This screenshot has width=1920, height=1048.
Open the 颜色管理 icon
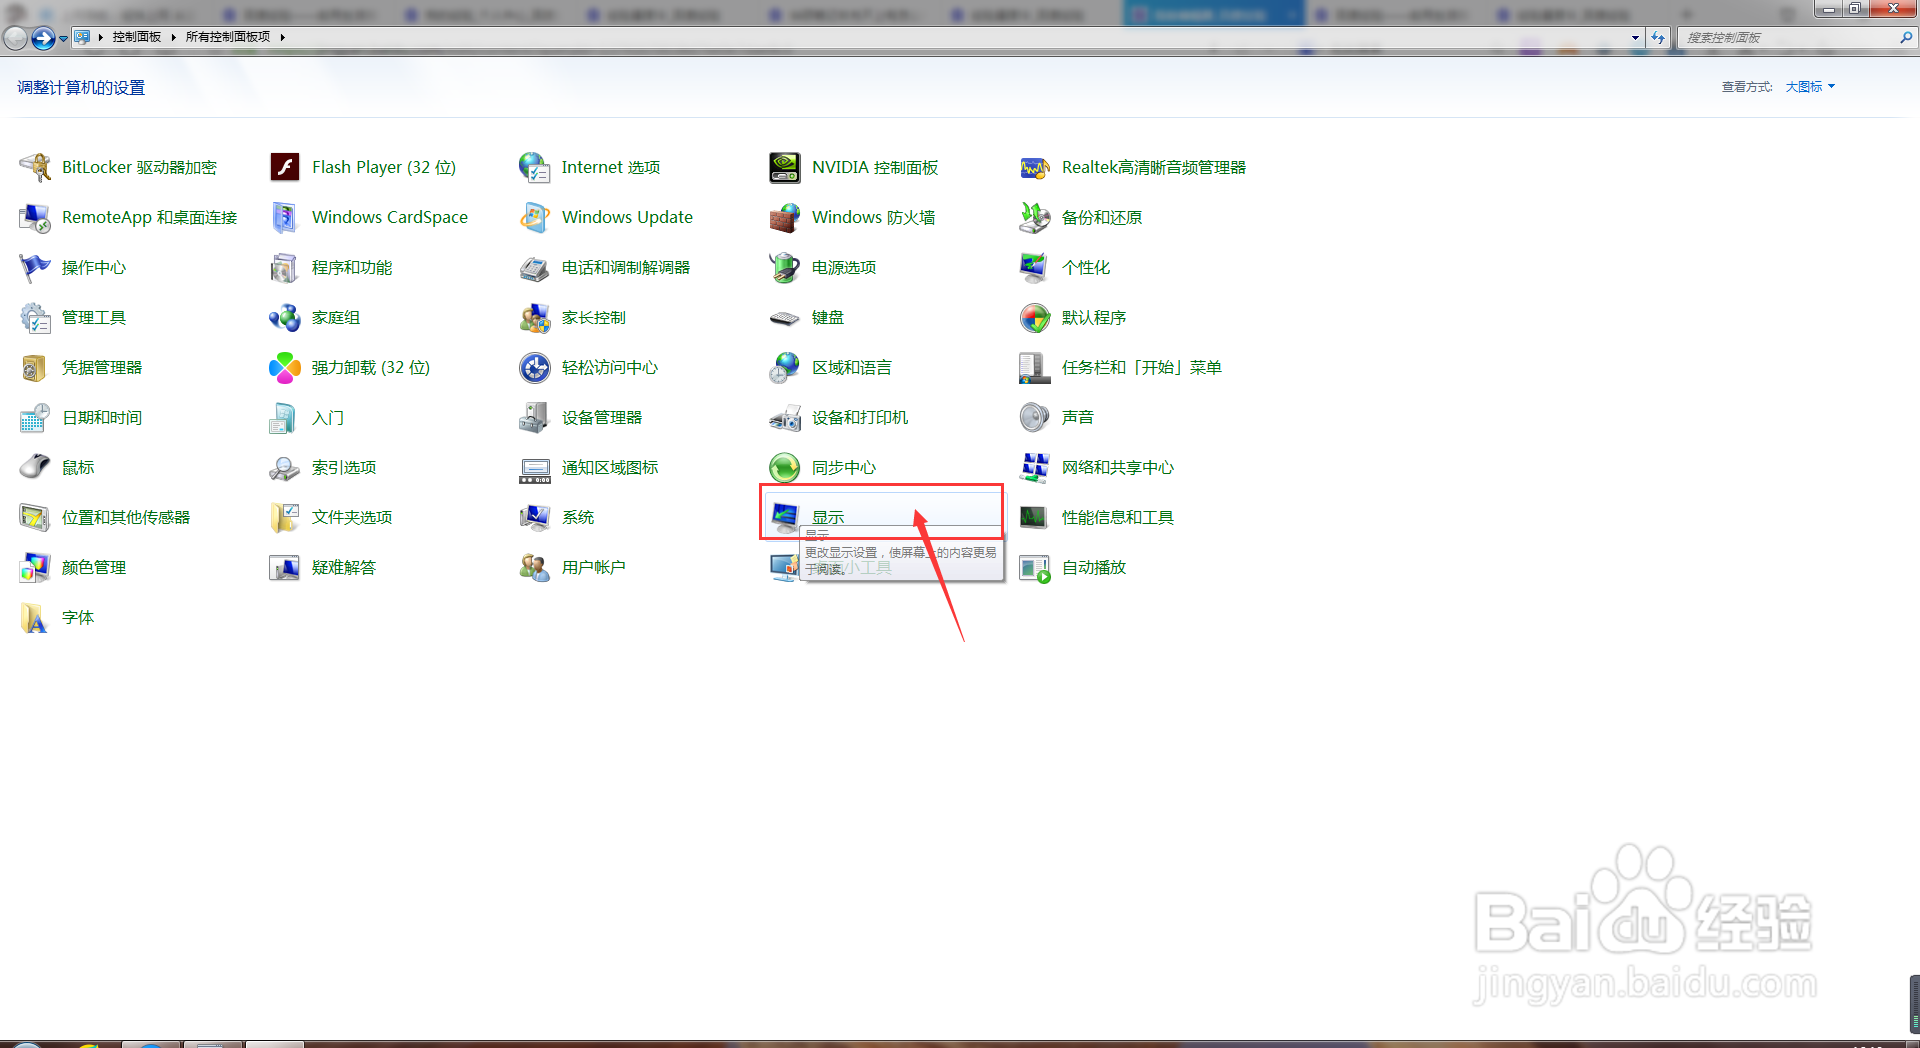click(x=35, y=567)
